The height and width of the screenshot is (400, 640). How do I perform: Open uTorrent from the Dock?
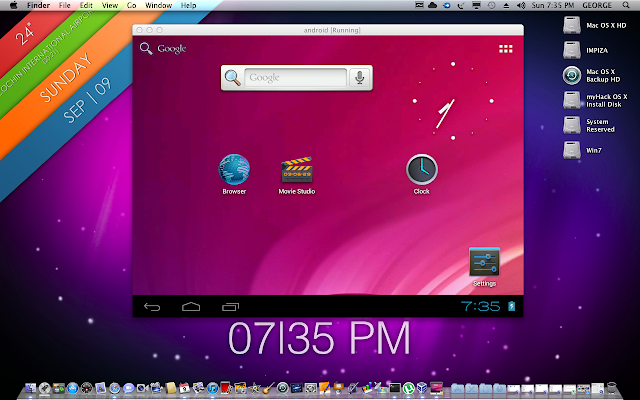[409, 388]
